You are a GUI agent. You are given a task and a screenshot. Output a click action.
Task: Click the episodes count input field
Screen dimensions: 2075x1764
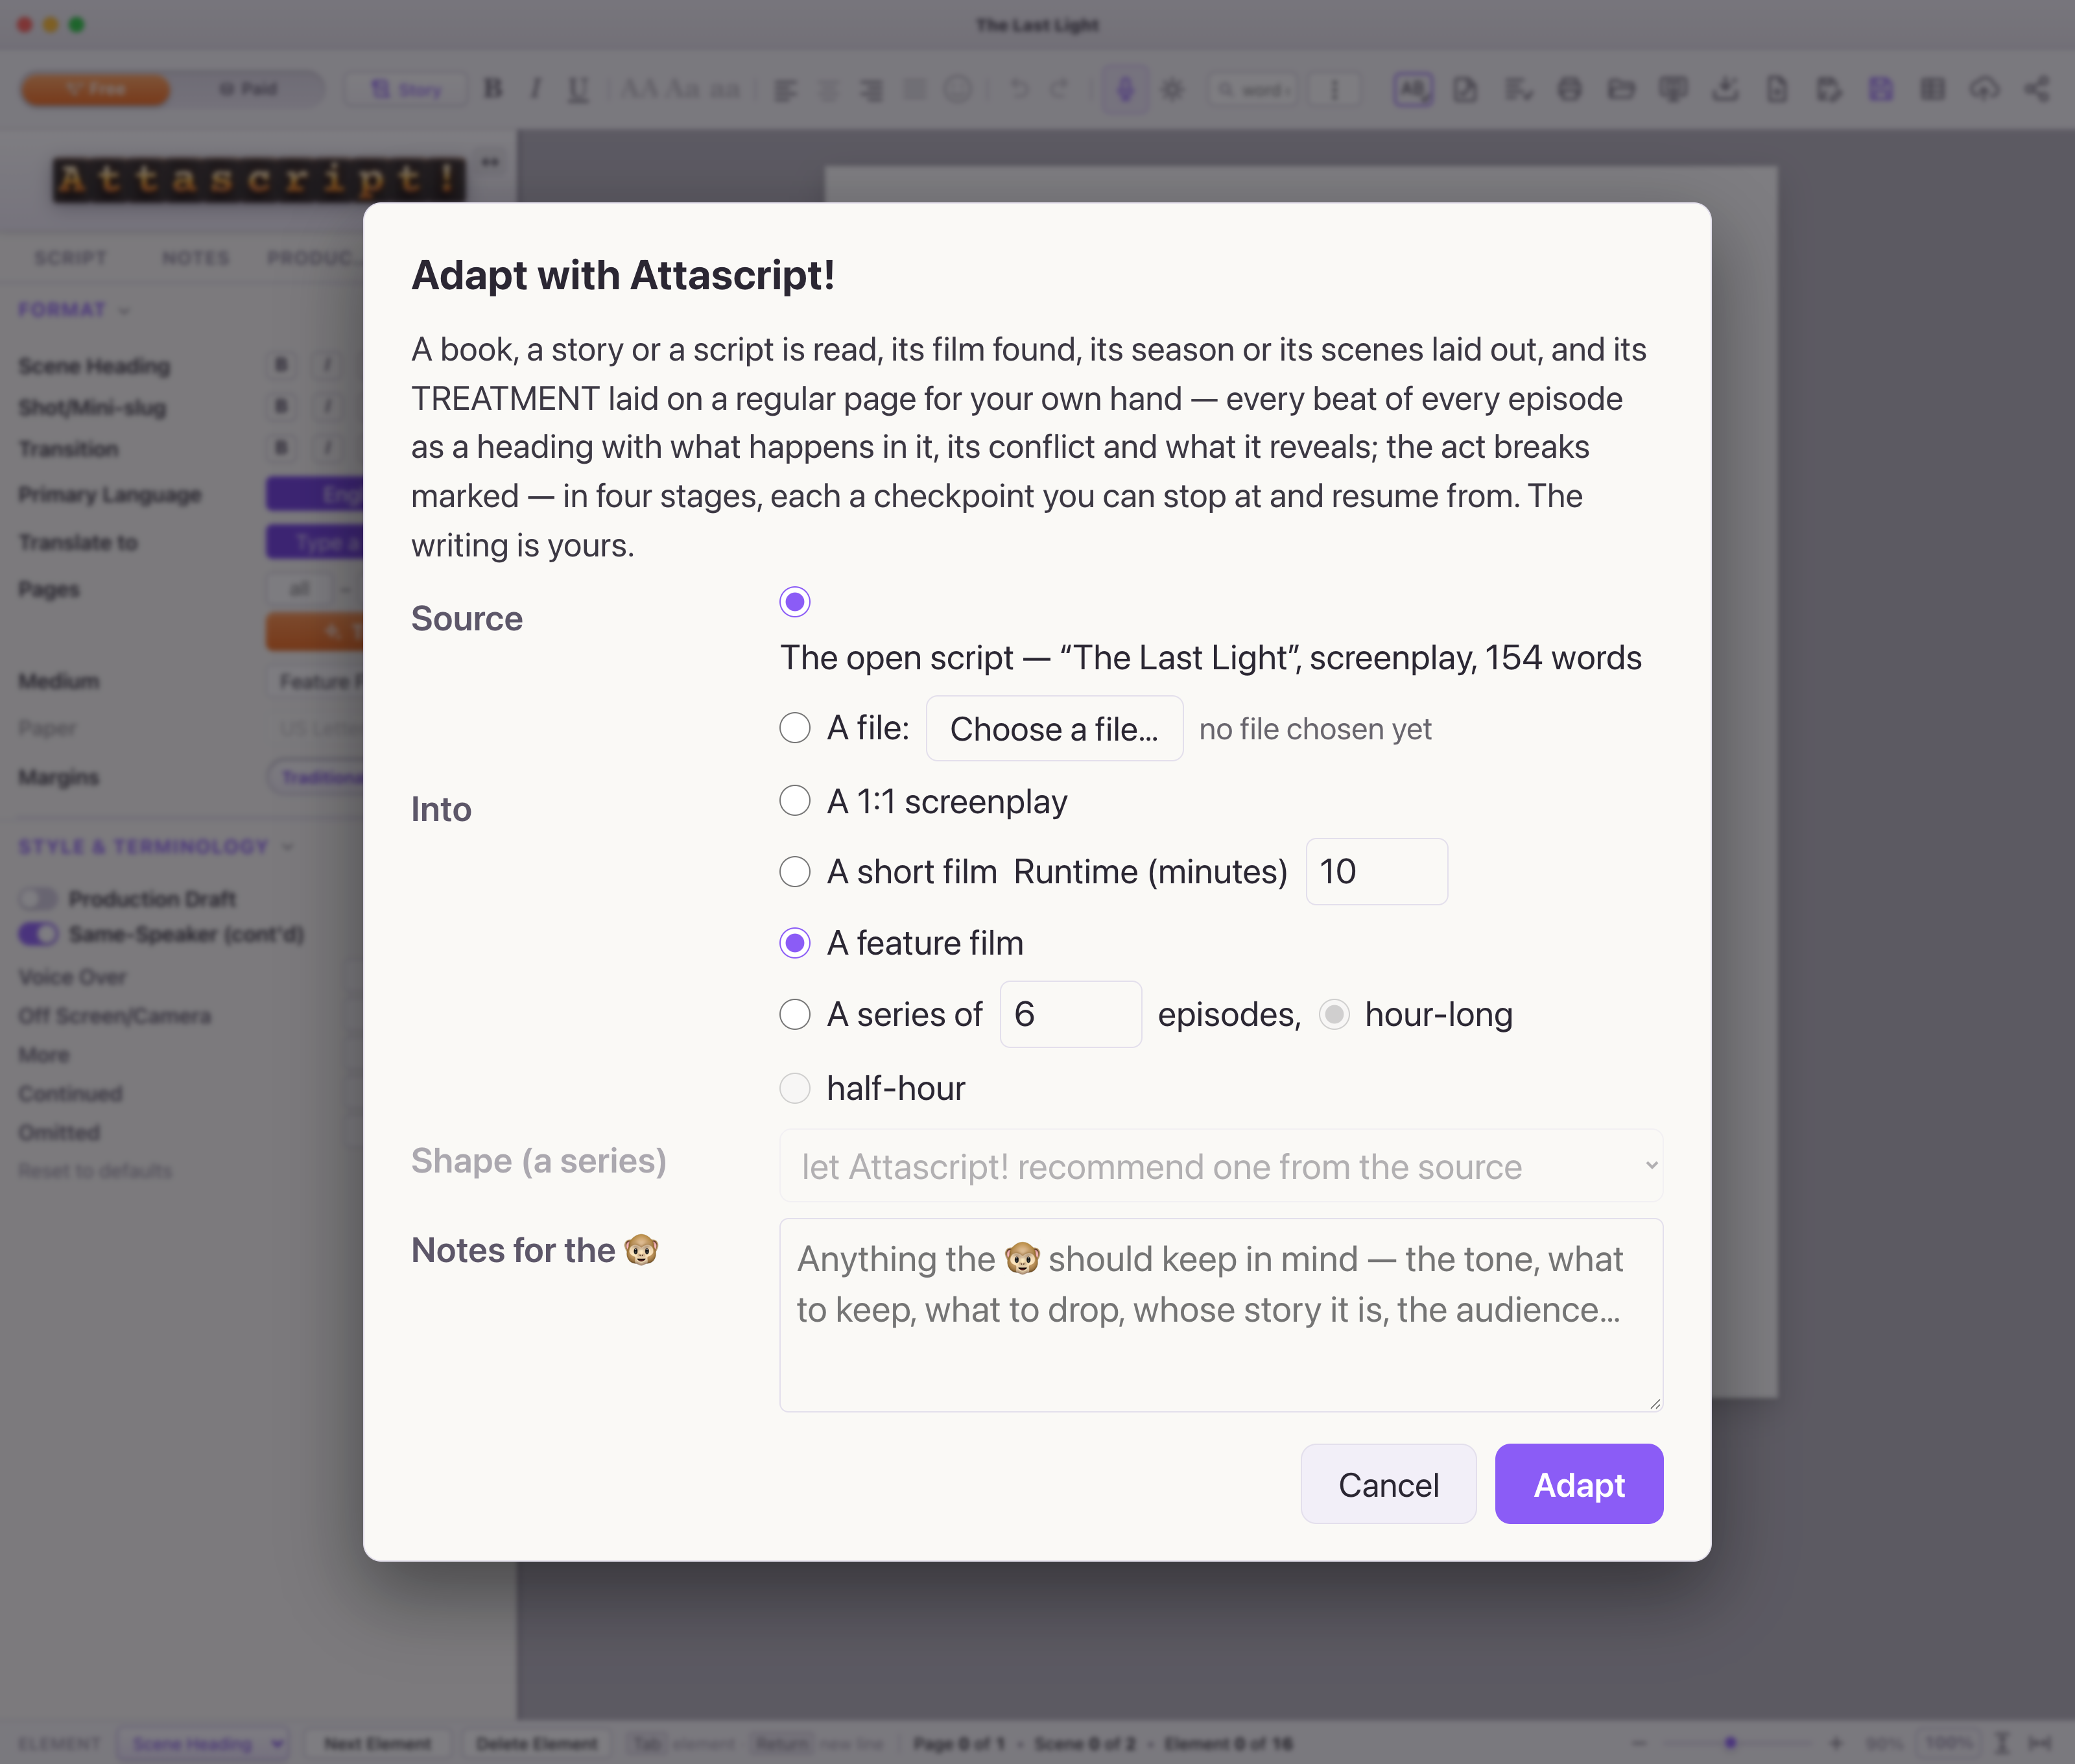(x=1070, y=1015)
